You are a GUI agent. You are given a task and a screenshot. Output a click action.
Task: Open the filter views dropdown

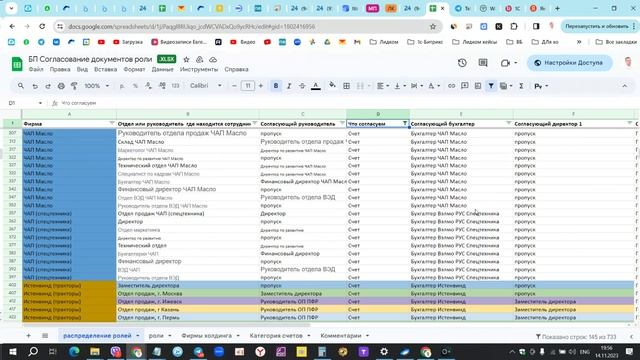tap(506, 86)
